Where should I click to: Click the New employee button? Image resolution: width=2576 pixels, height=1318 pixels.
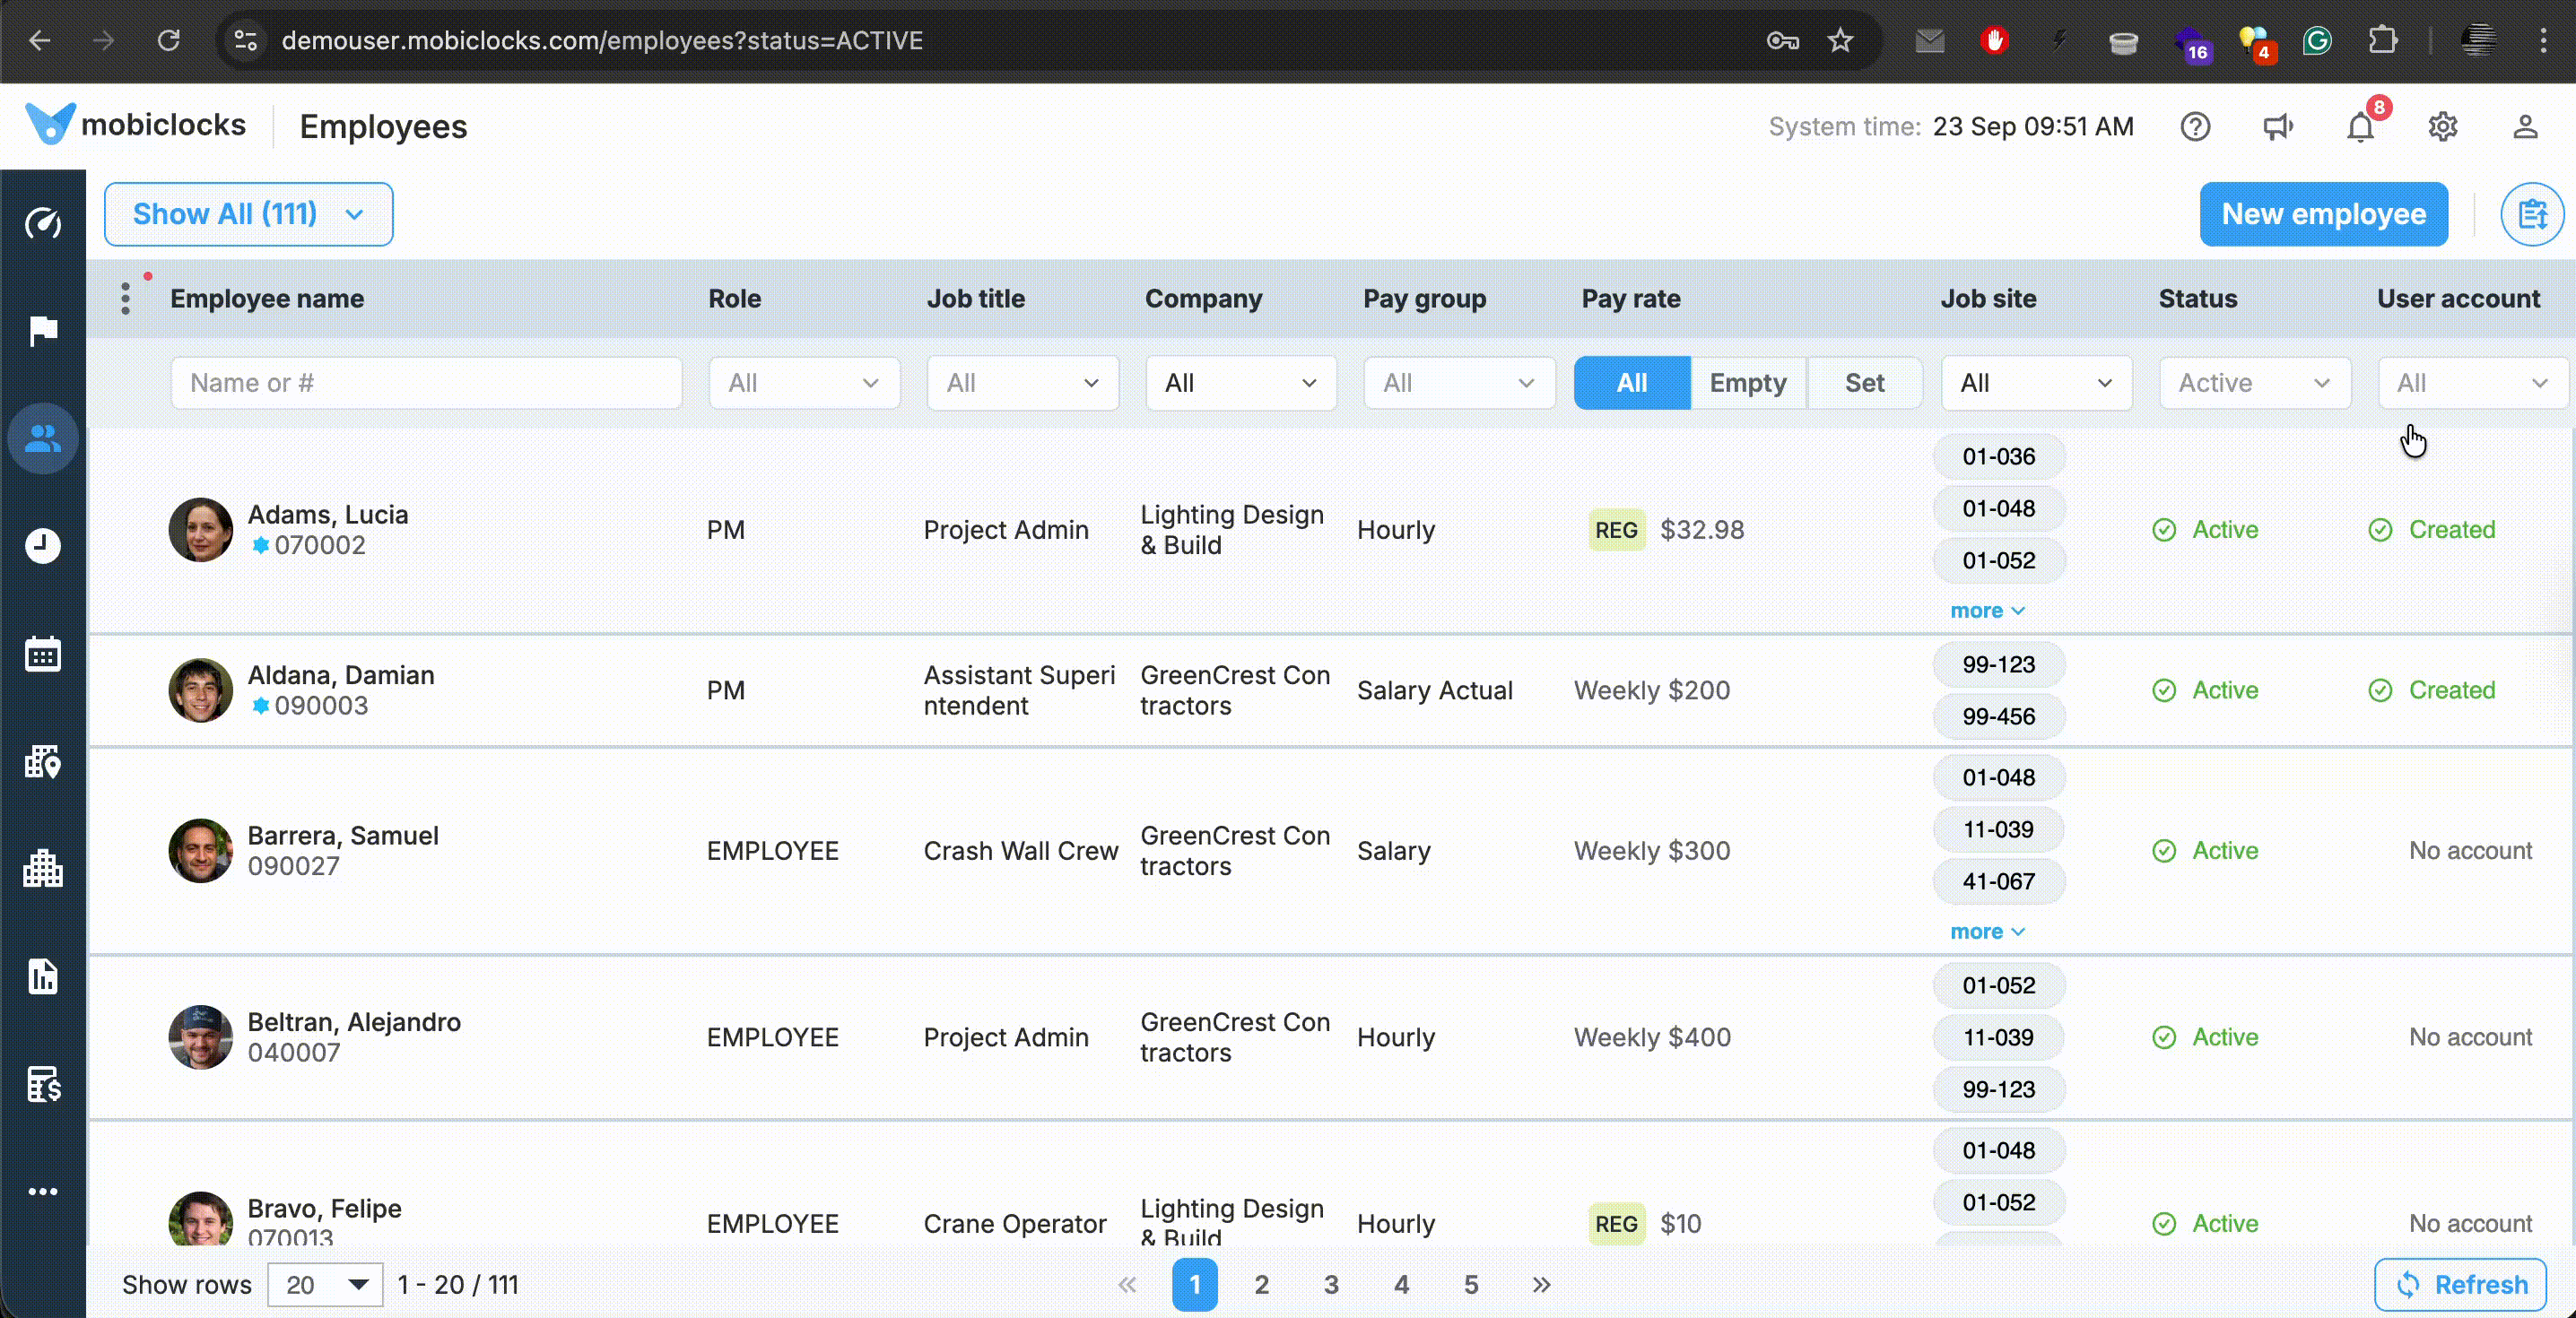[2323, 214]
